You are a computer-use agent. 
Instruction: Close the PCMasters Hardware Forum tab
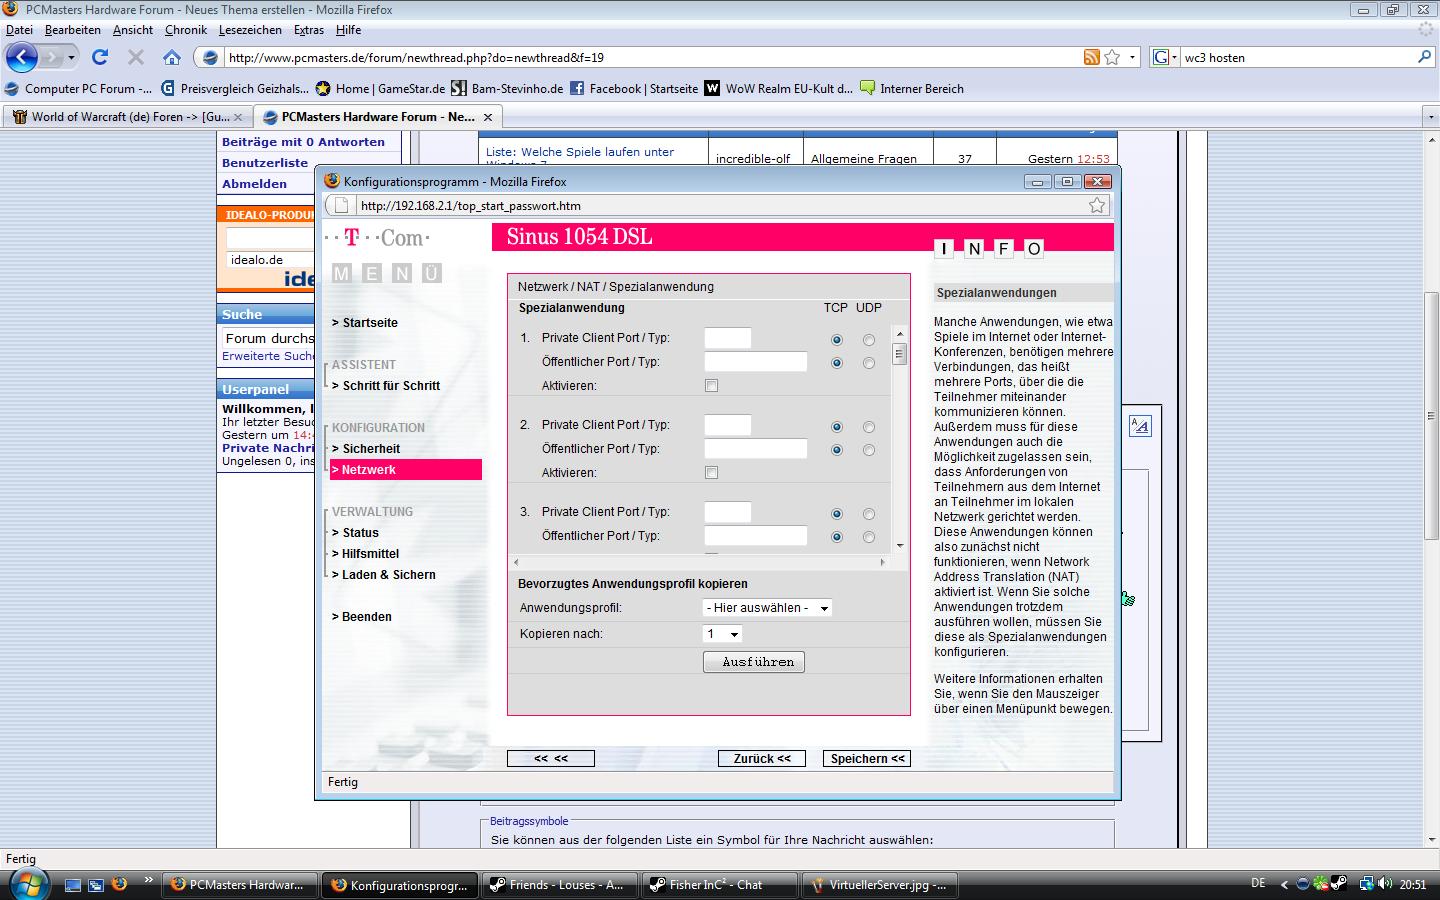pyautogui.click(x=488, y=117)
